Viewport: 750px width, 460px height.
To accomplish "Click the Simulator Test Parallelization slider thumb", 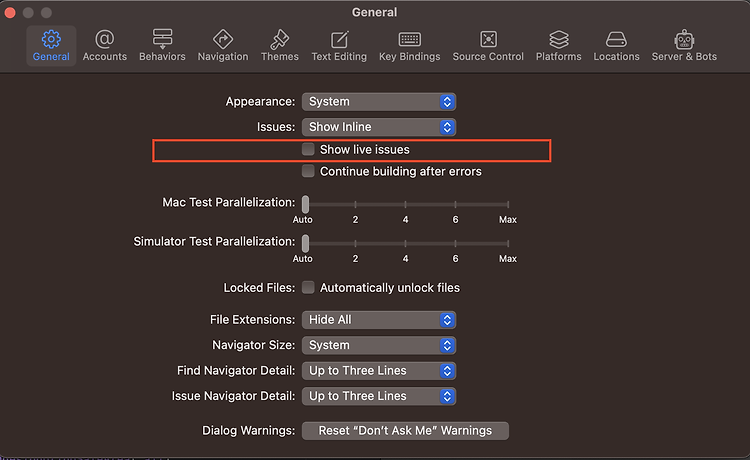I will [x=305, y=243].
